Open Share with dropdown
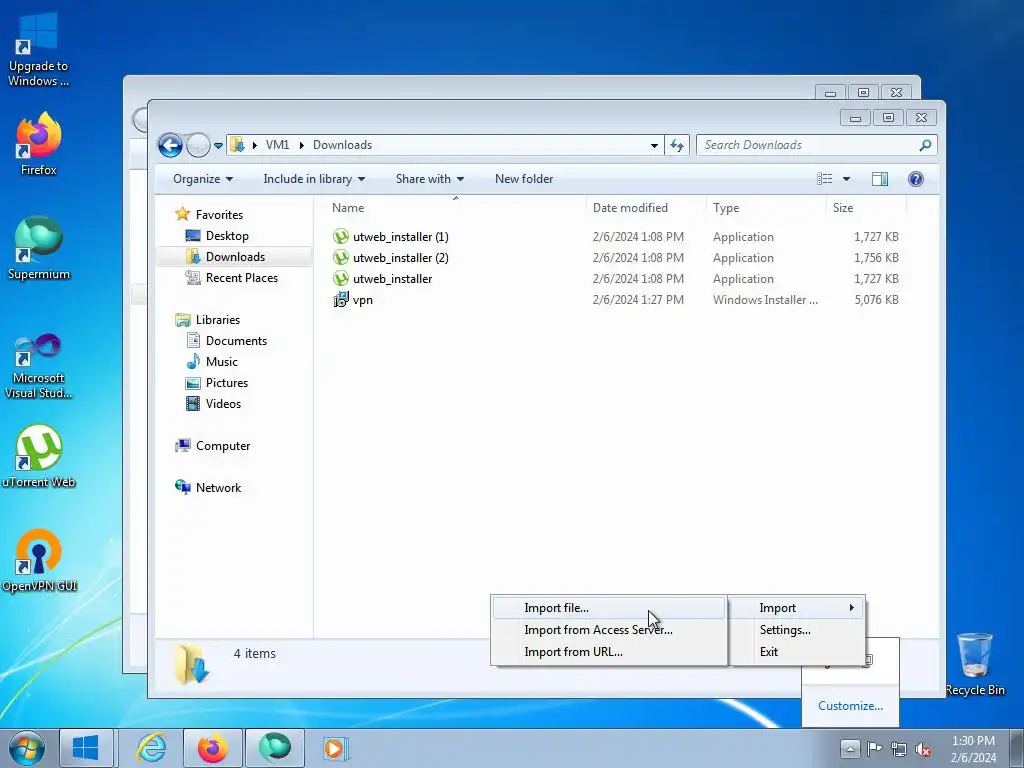 click(430, 179)
